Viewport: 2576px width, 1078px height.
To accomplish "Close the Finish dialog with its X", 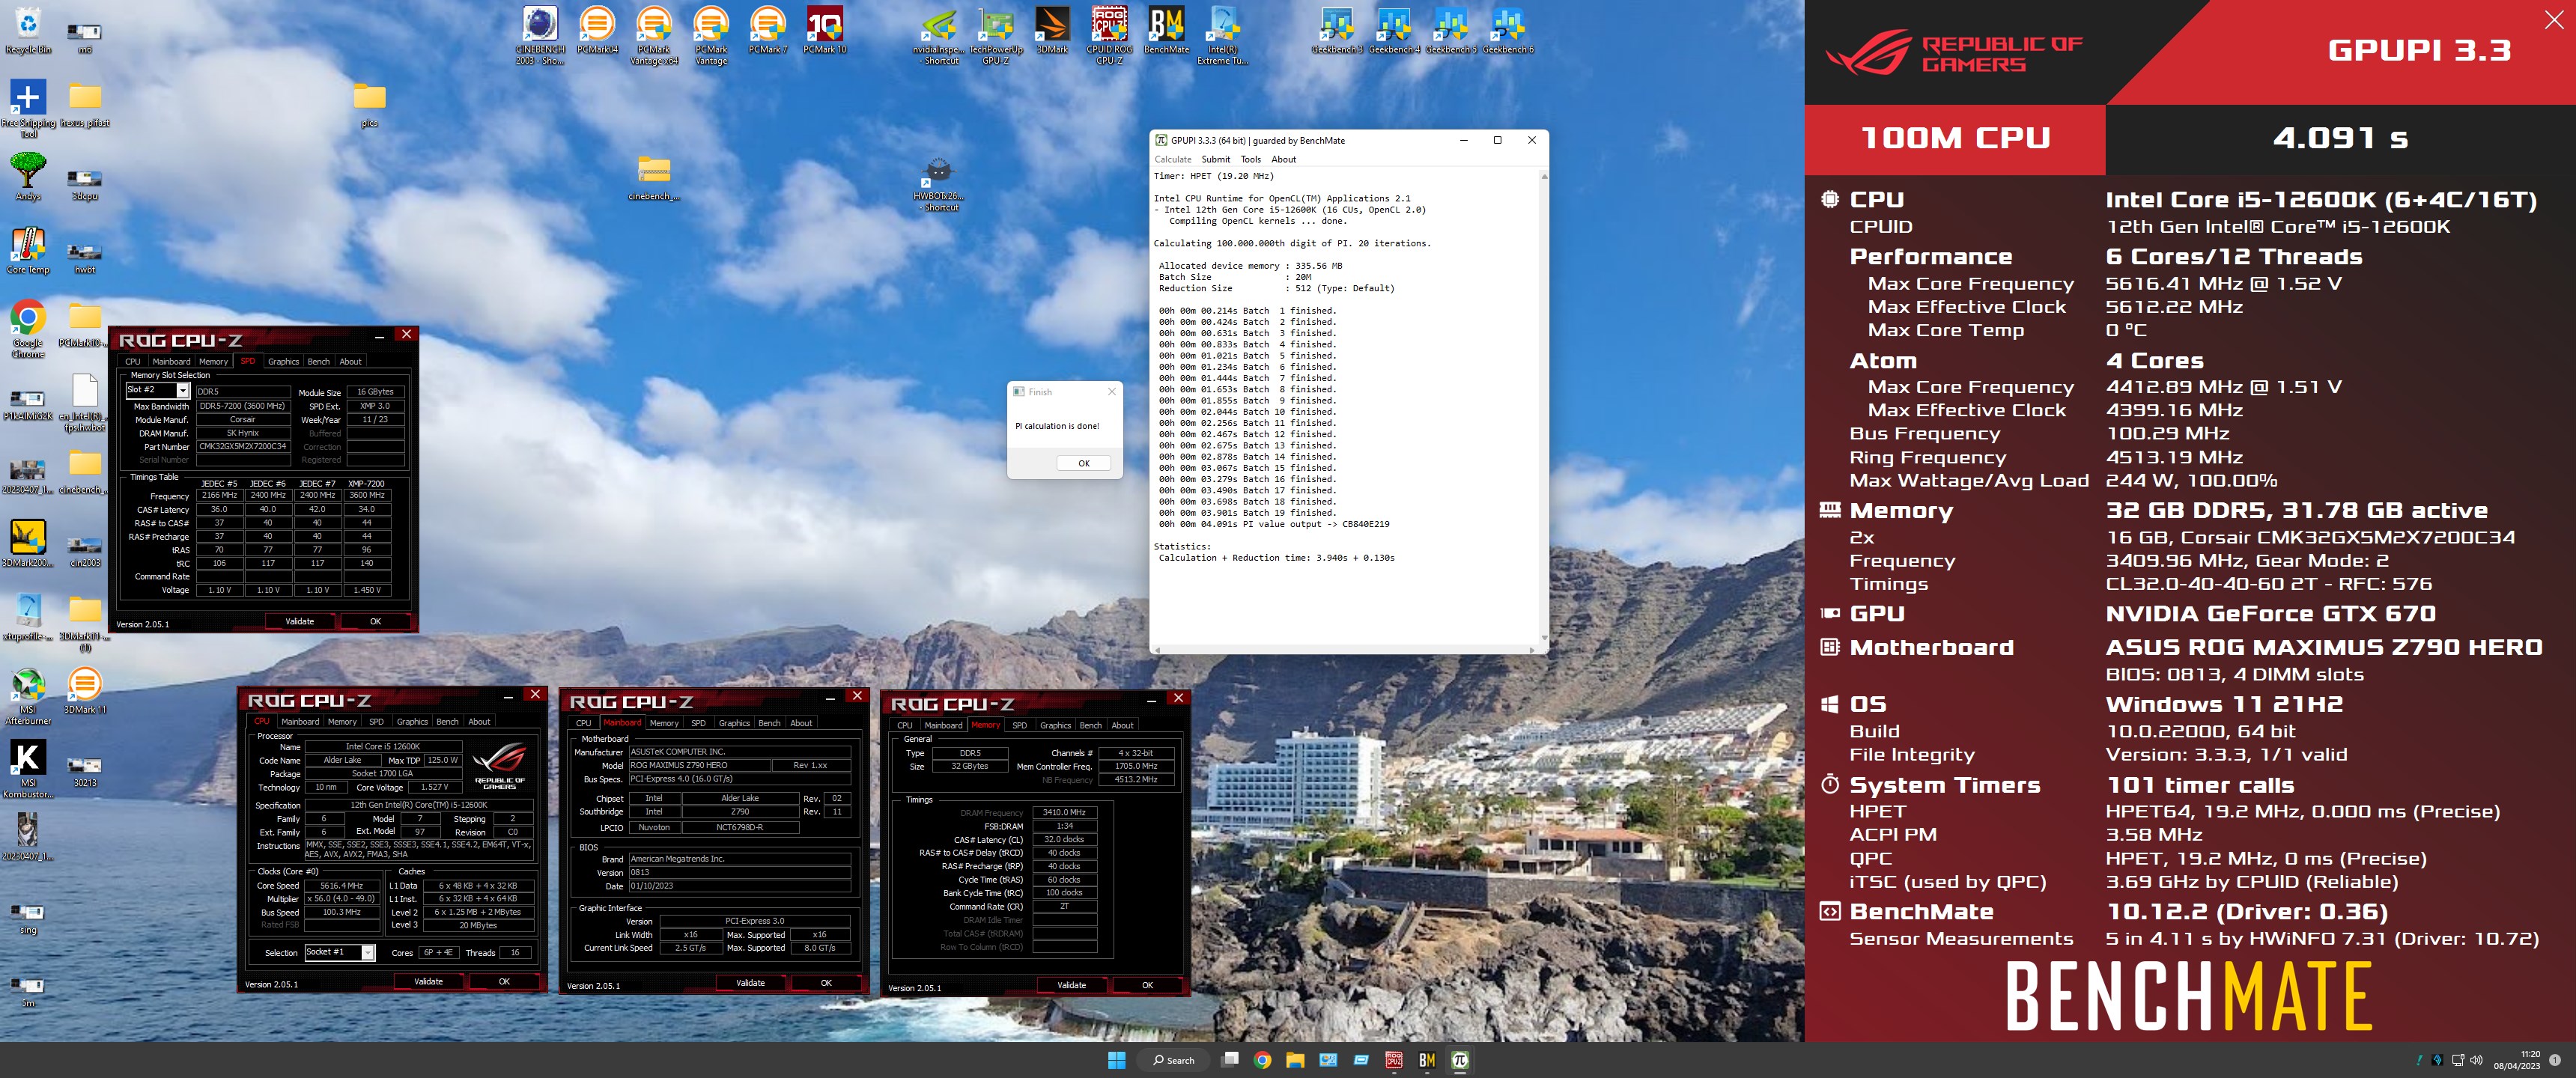I will [x=1111, y=392].
